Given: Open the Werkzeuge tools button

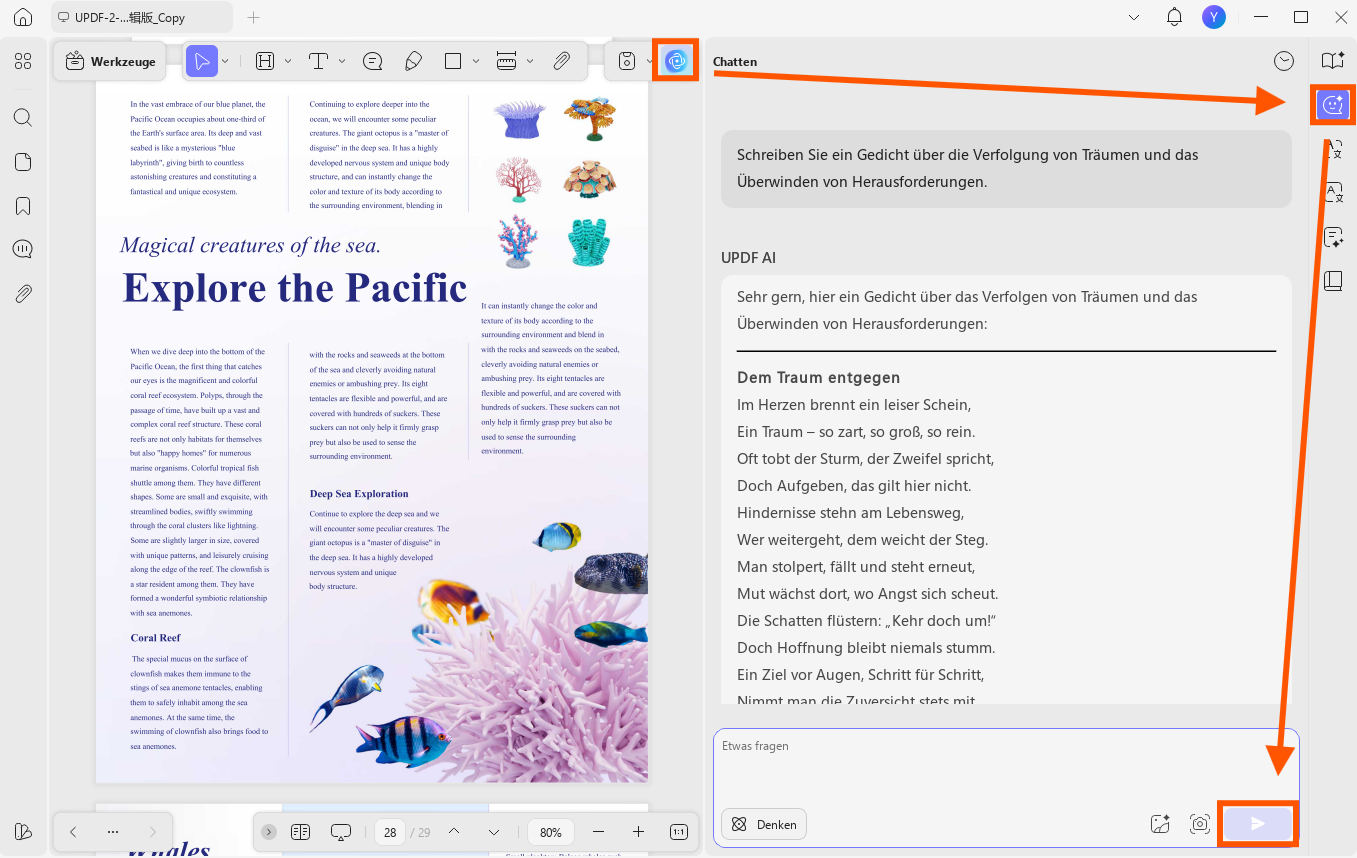Looking at the screenshot, I should [110, 62].
